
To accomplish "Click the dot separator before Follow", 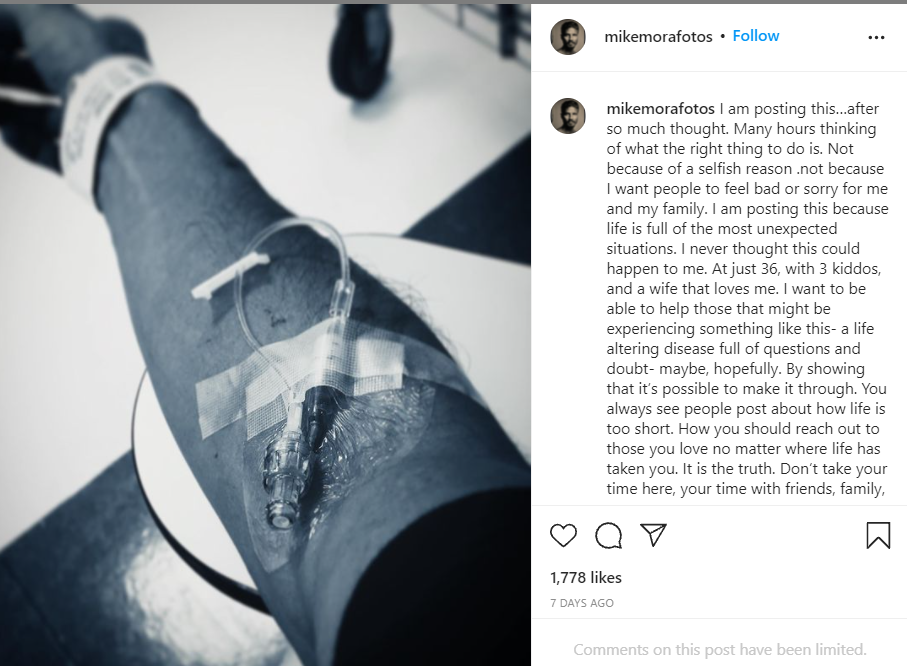I will 722,36.
